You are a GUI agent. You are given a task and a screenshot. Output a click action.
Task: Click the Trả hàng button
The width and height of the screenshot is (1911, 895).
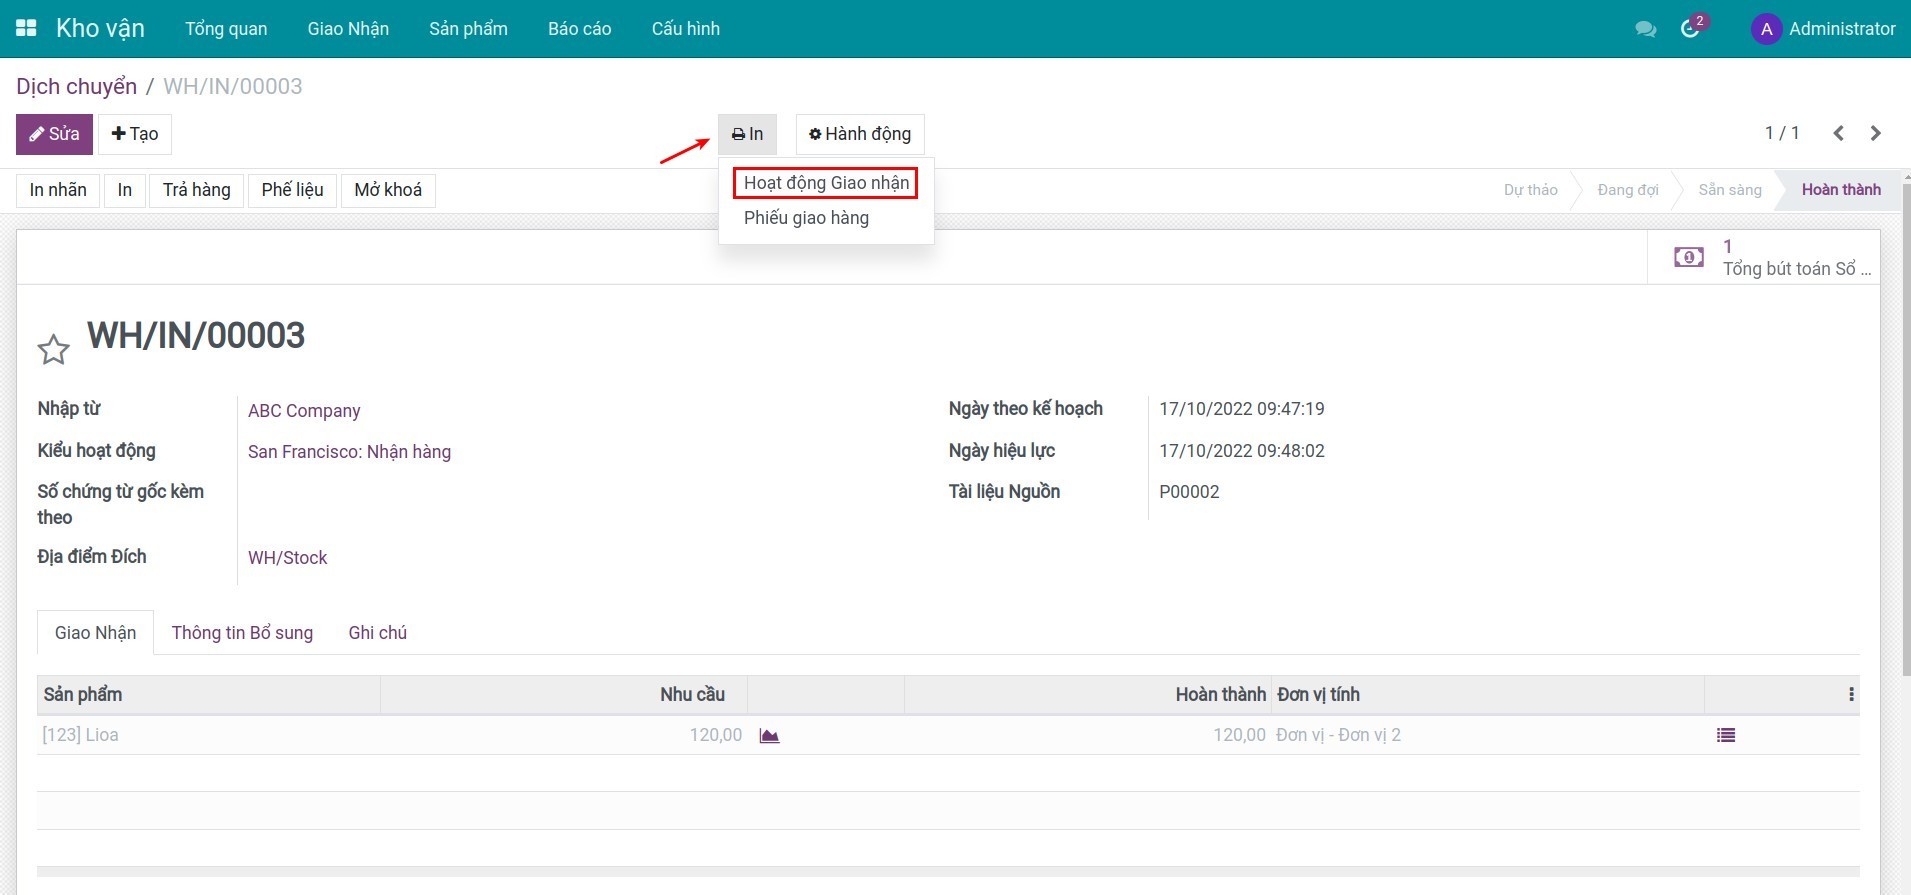(196, 190)
